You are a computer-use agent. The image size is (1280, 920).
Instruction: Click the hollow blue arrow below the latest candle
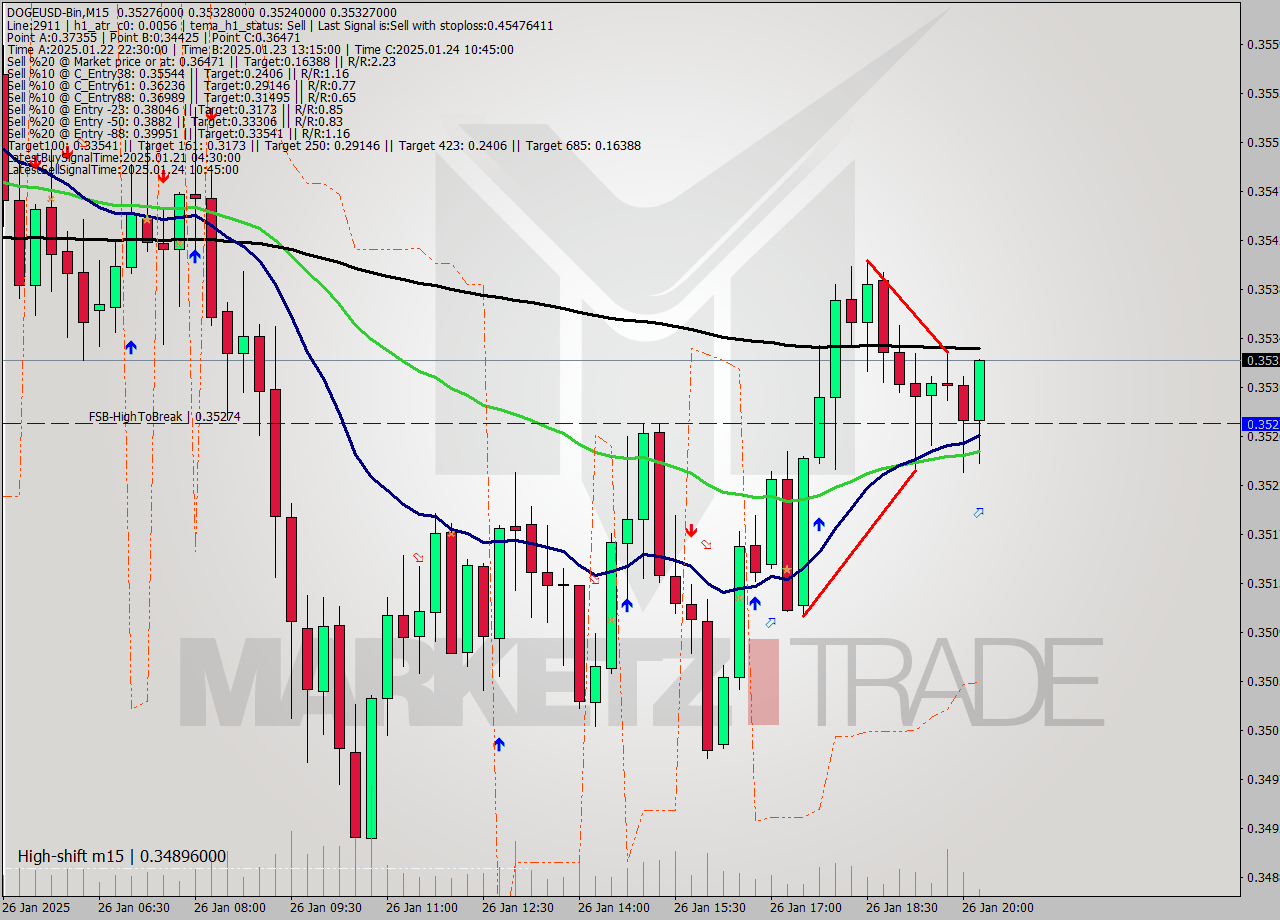tap(978, 512)
